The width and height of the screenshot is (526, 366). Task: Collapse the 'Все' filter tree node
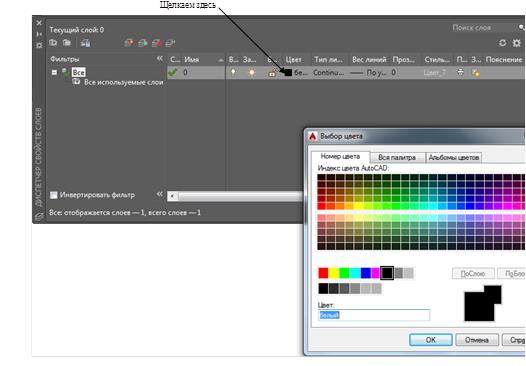pyautogui.click(x=54, y=72)
